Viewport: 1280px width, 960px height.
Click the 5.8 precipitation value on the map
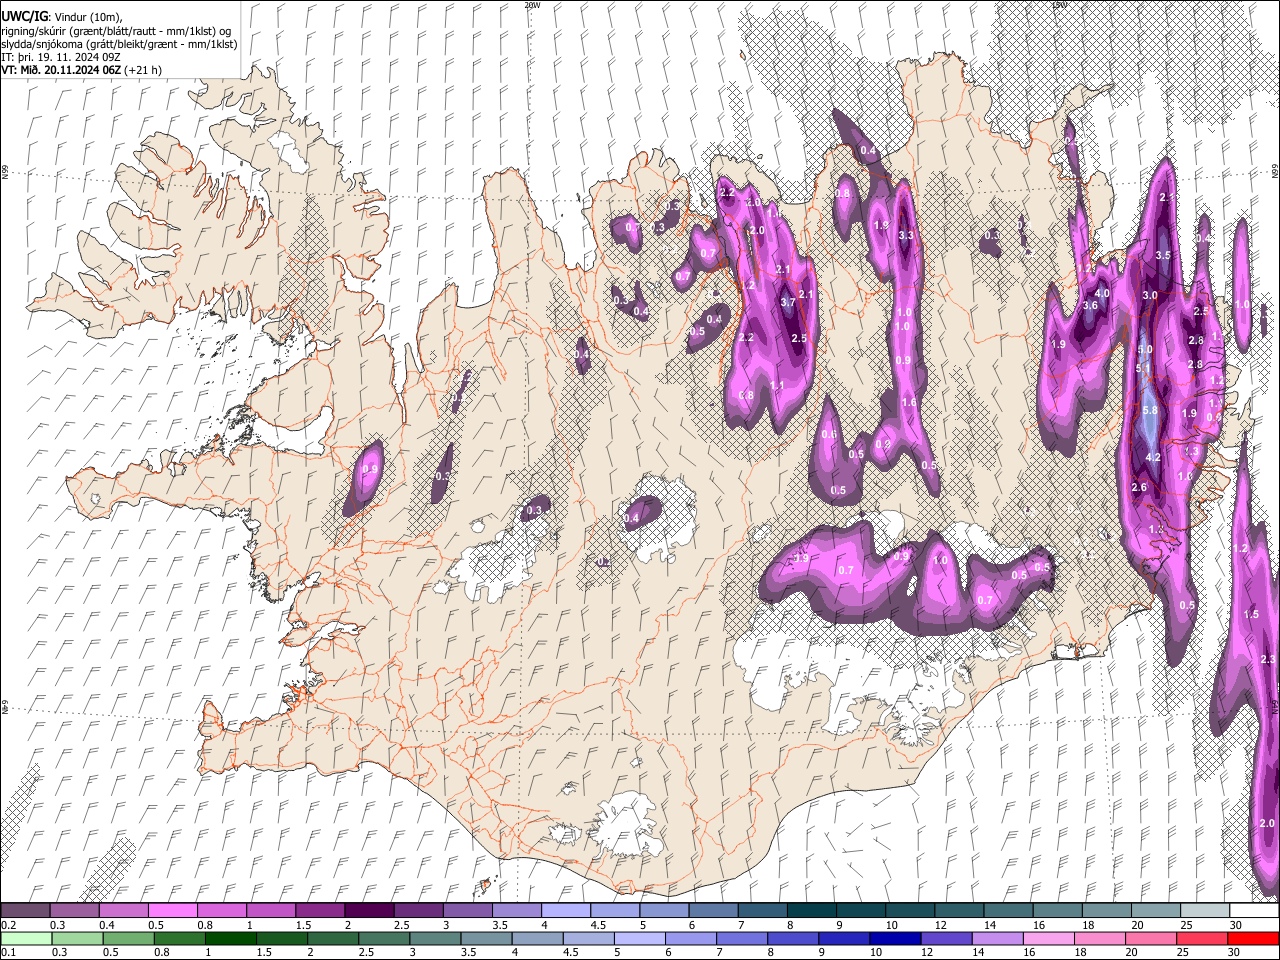[1150, 410]
